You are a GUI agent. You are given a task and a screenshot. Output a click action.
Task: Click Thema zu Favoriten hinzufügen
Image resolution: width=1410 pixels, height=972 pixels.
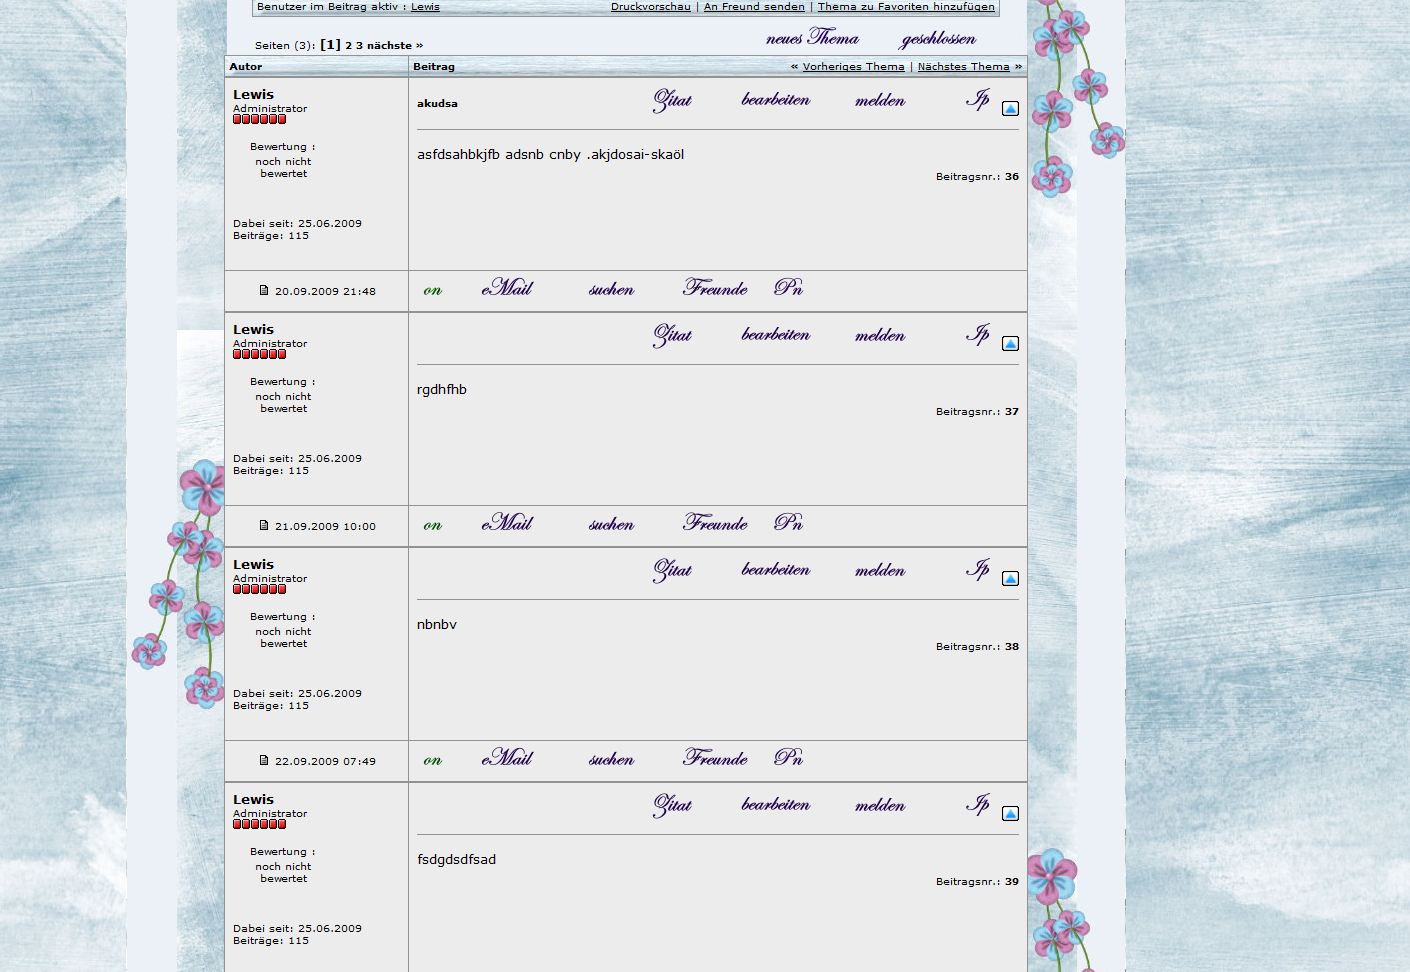pos(906,7)
